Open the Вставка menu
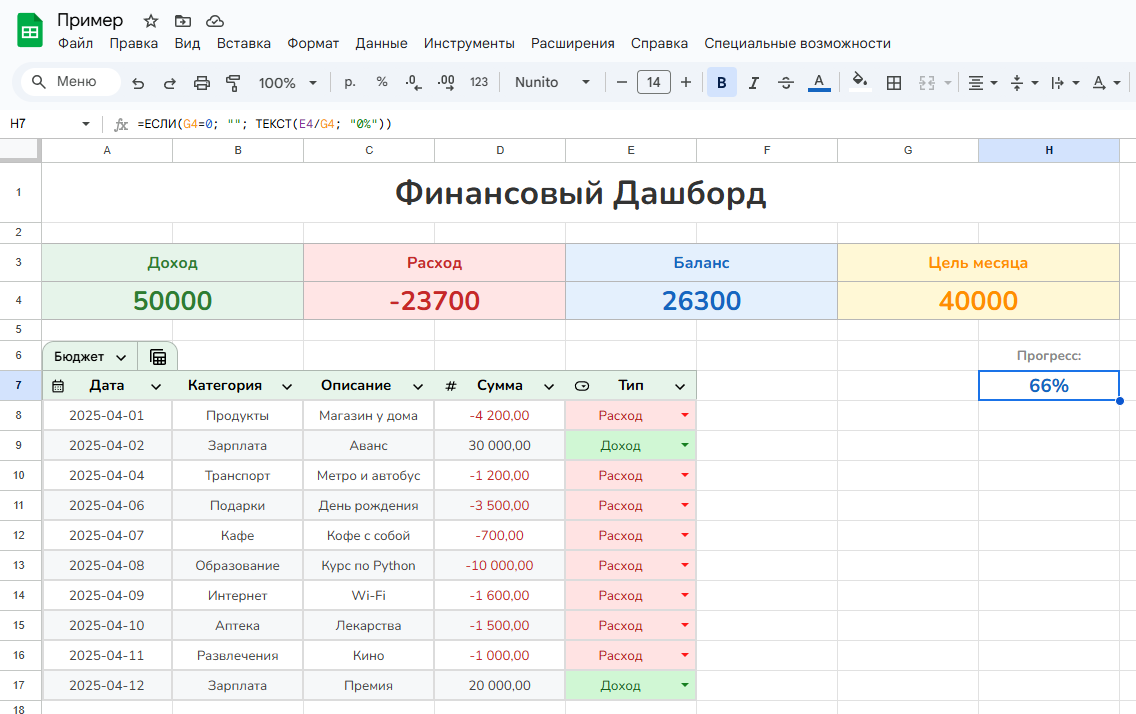Screen dimensions: 1136x714 coord(243,43)
